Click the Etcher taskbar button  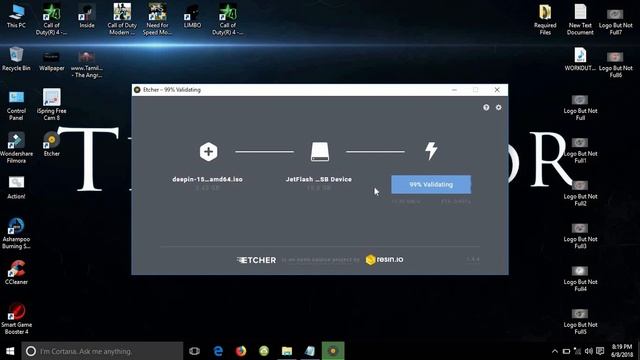click(333, 351)
